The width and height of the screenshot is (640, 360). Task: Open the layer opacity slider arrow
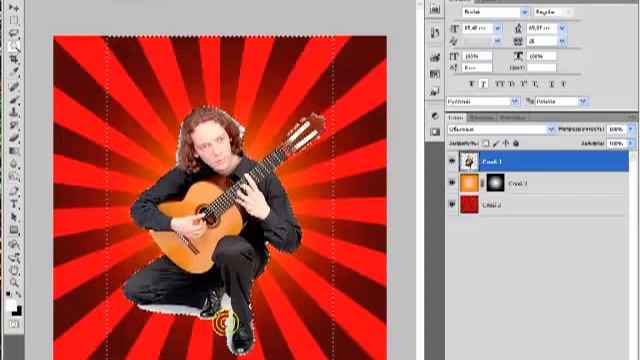[631, 129]
